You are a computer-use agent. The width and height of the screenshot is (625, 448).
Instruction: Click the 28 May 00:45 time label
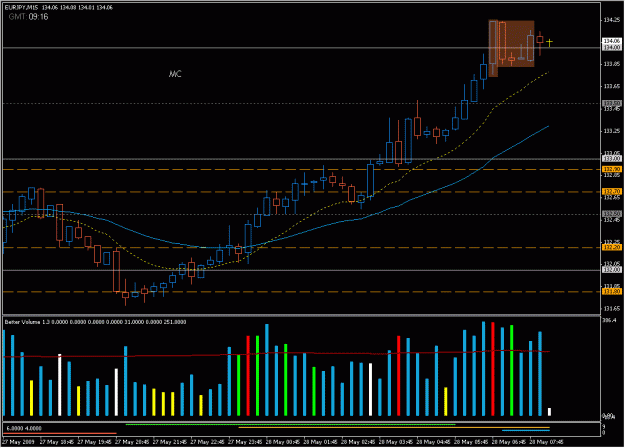[x=283, y=442]
